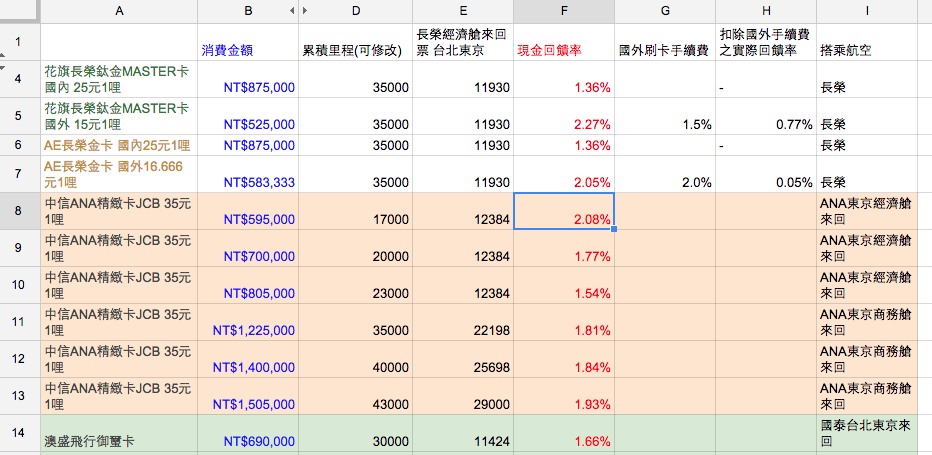Select the mileage cell 43000
The width and height of the screenshot is (932, 455).
coord(355,396)
